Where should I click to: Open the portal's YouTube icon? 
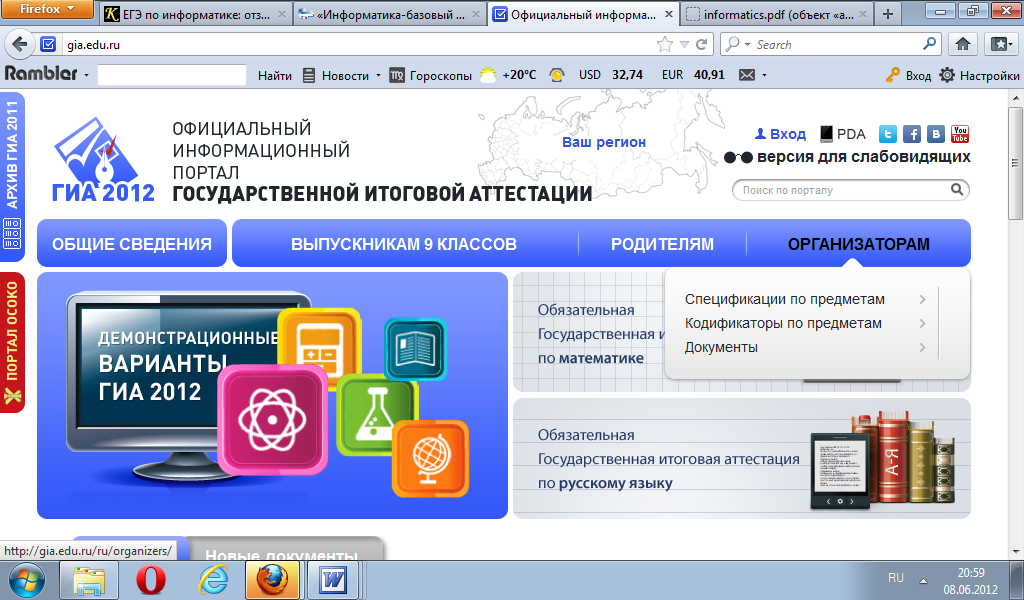960,134
